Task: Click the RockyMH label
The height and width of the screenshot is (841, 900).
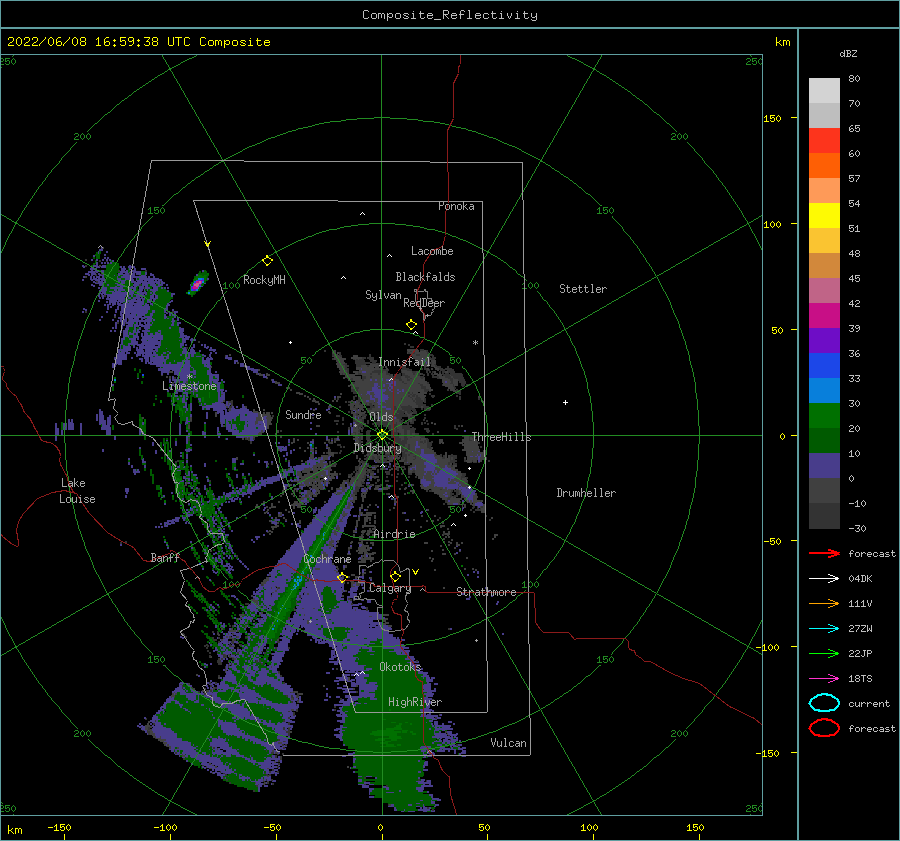Action: click(264, 280)
